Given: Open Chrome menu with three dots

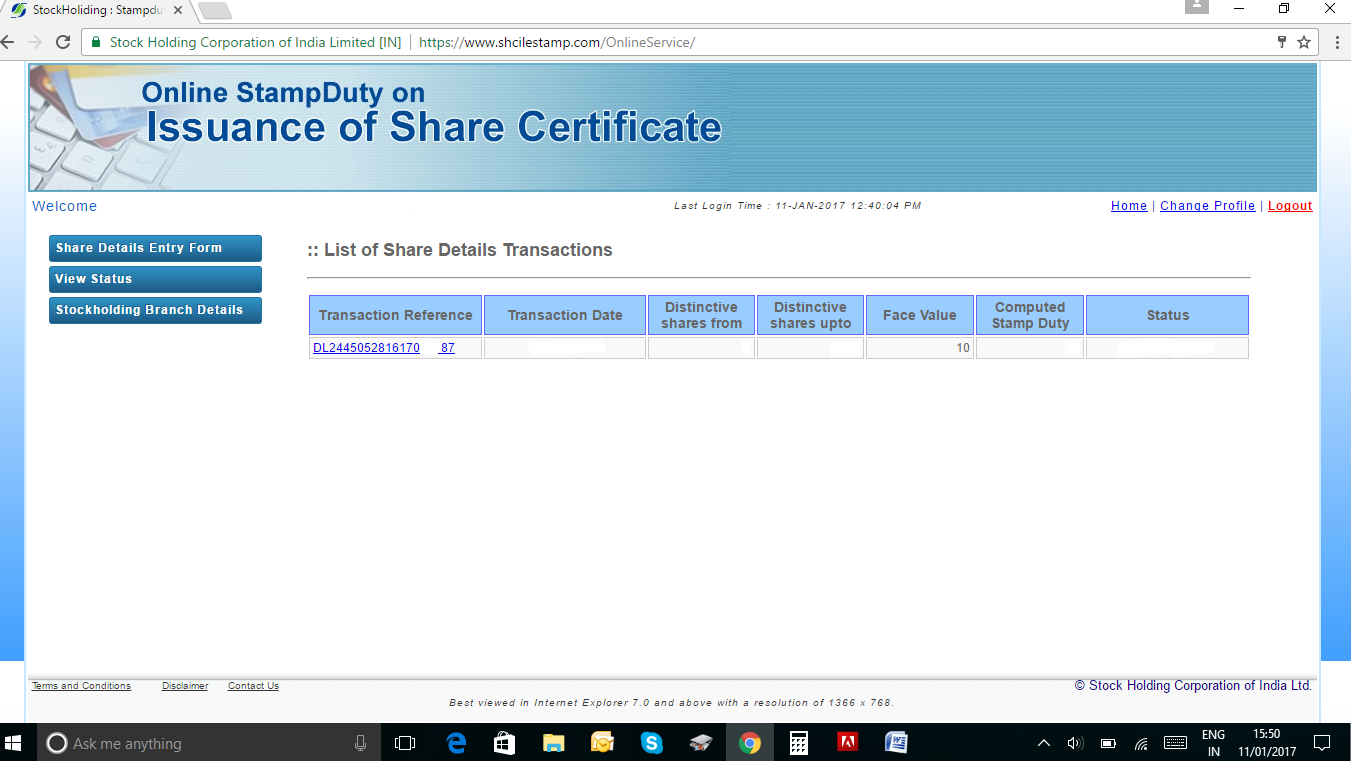Looking at the screenshot, I should (x=1337, y=42).
